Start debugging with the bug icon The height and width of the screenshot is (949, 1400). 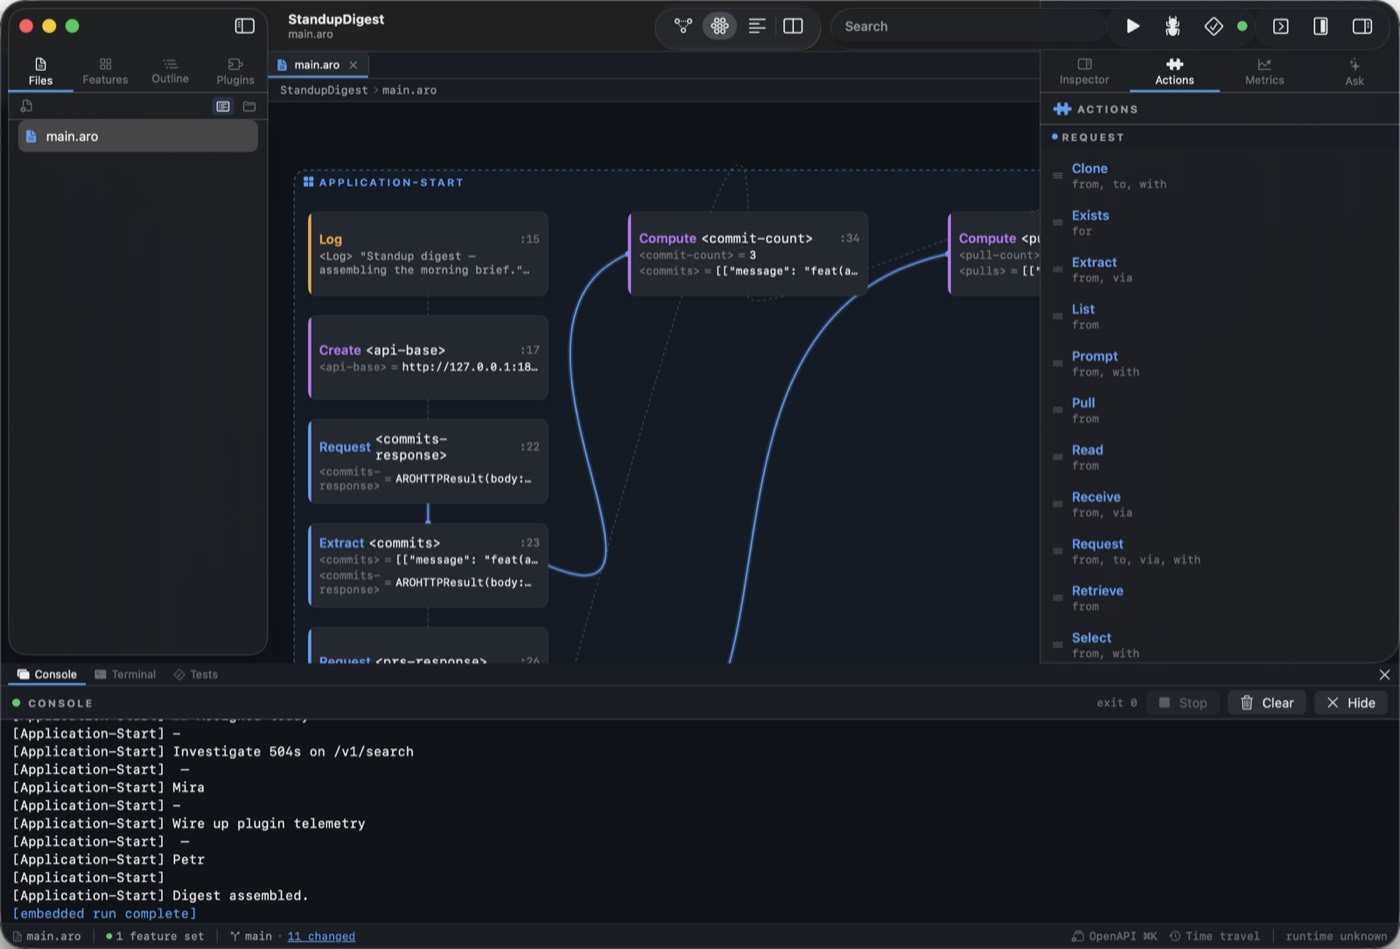(1172, 26)
